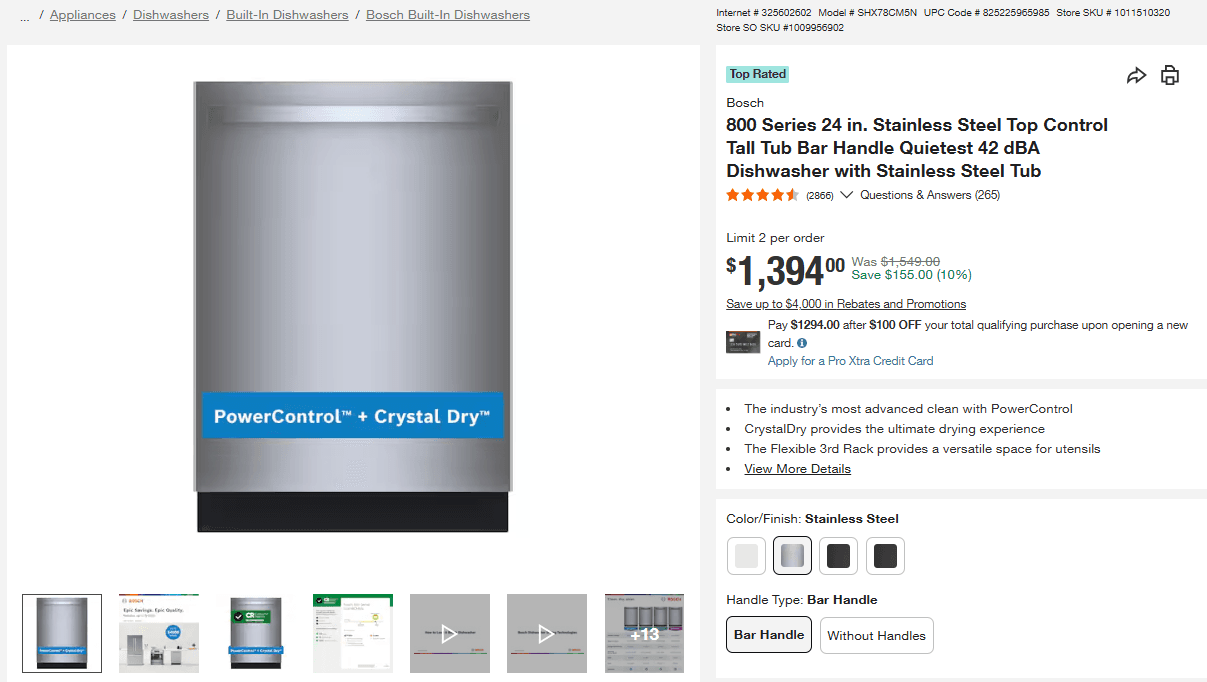This screenshot has width=1207, height=682.
Task: Select the Bar Handle option
Action: pos(768,635)
